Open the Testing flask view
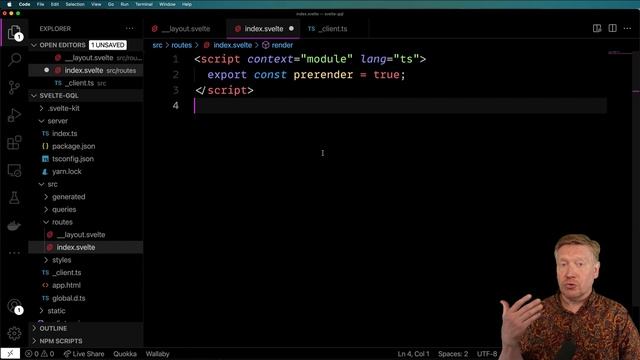This screenshot has height=360, width=640. click(x=14, y=198)
